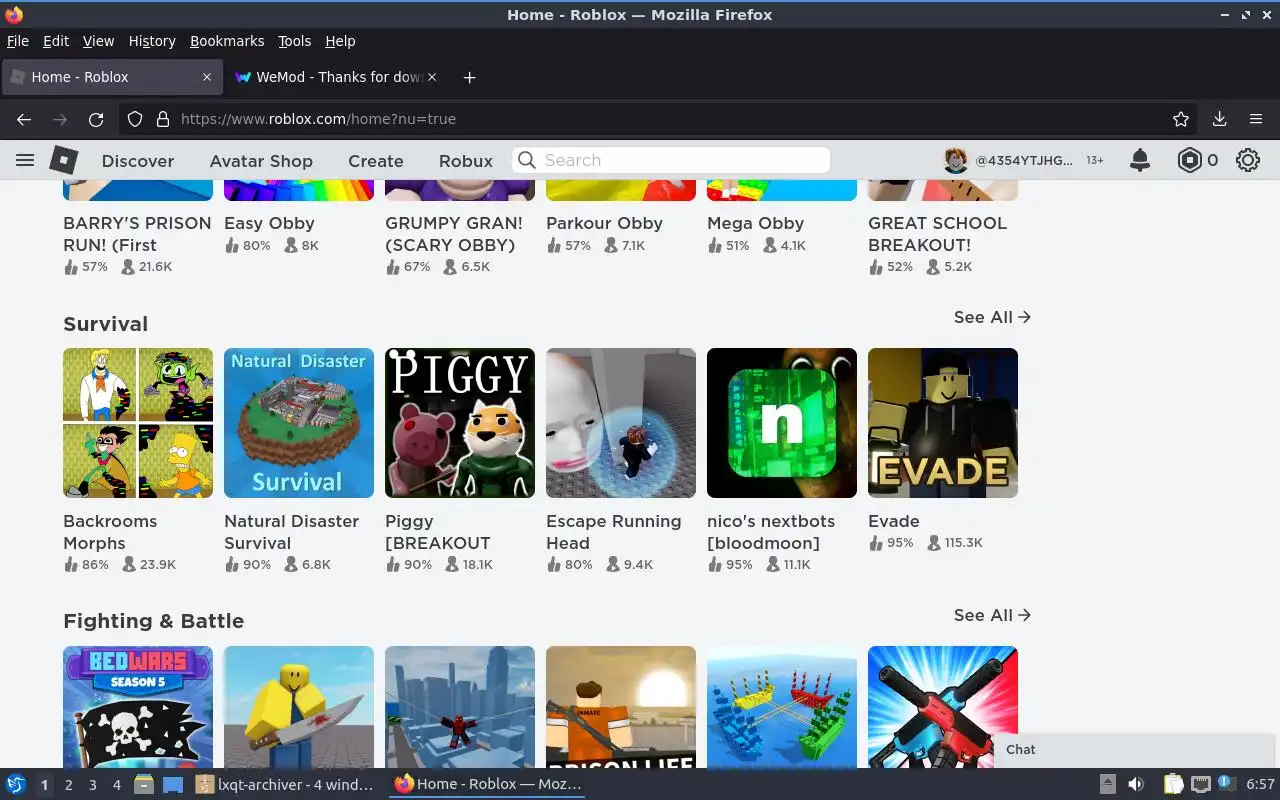Open the Piggy [BREAKOUT thumbnail

pos(460,423)
